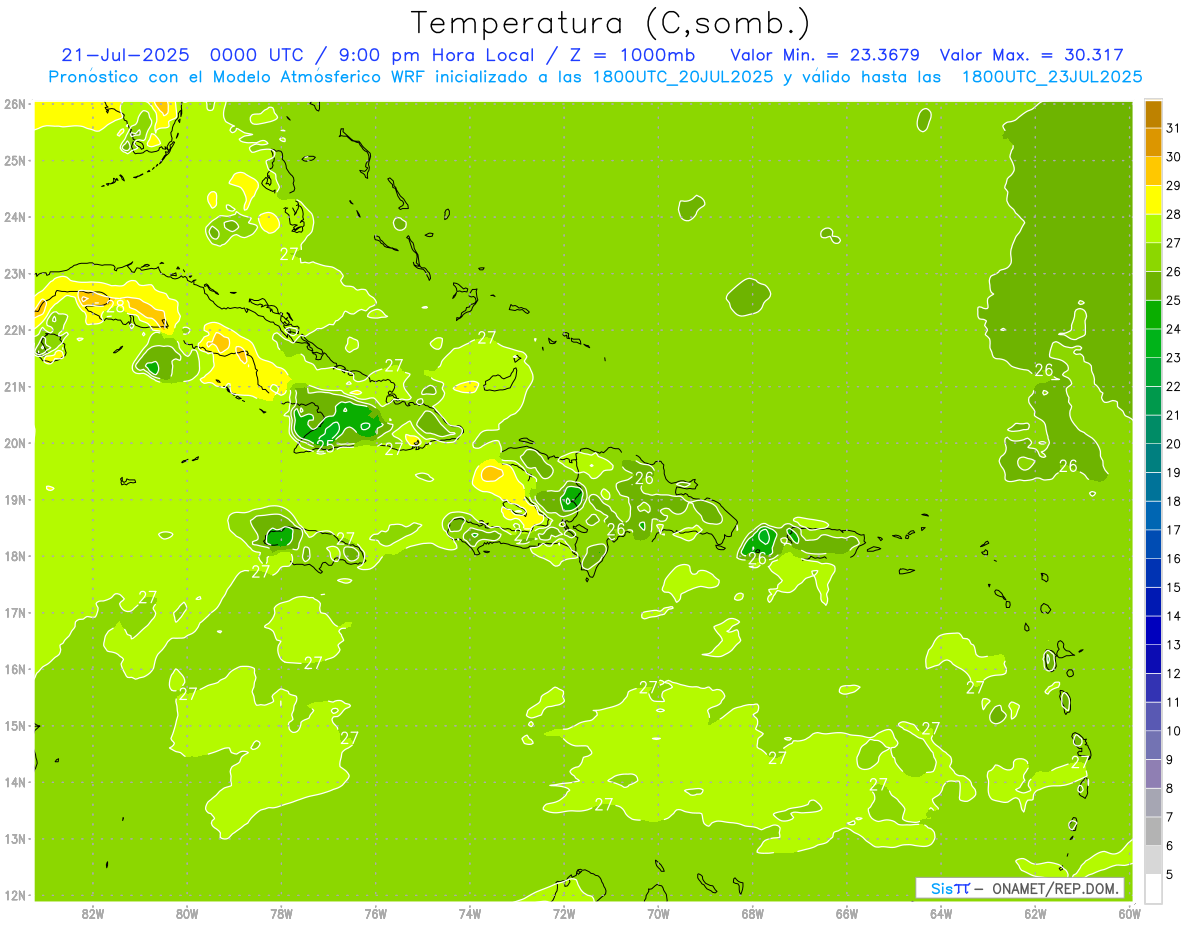Click "Valor Min. = 23.3679" in header
This screenshot has height=927, width=1200.
tap(825, 56)
